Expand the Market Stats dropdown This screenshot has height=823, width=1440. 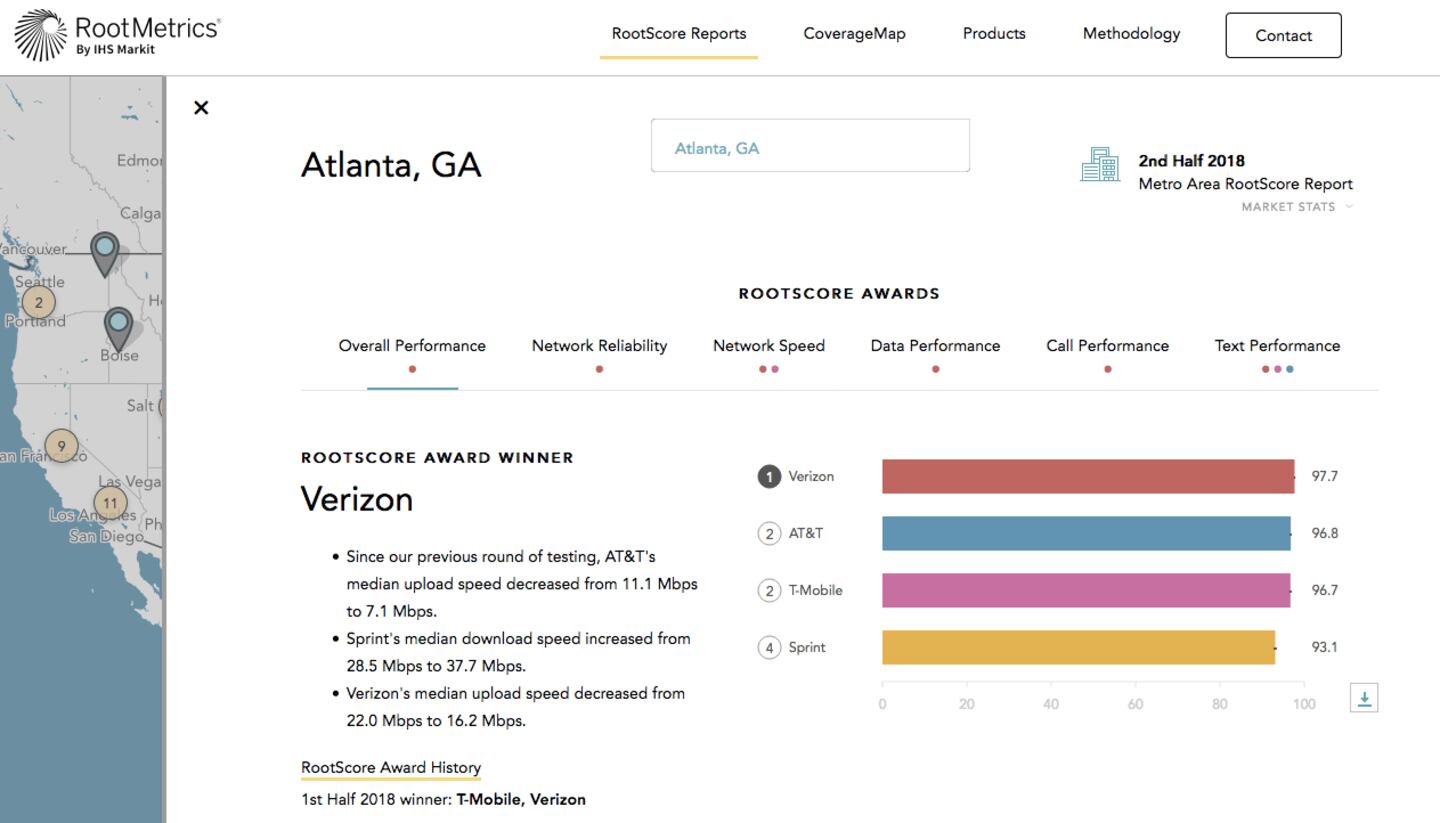click(x=1296, y=207)
